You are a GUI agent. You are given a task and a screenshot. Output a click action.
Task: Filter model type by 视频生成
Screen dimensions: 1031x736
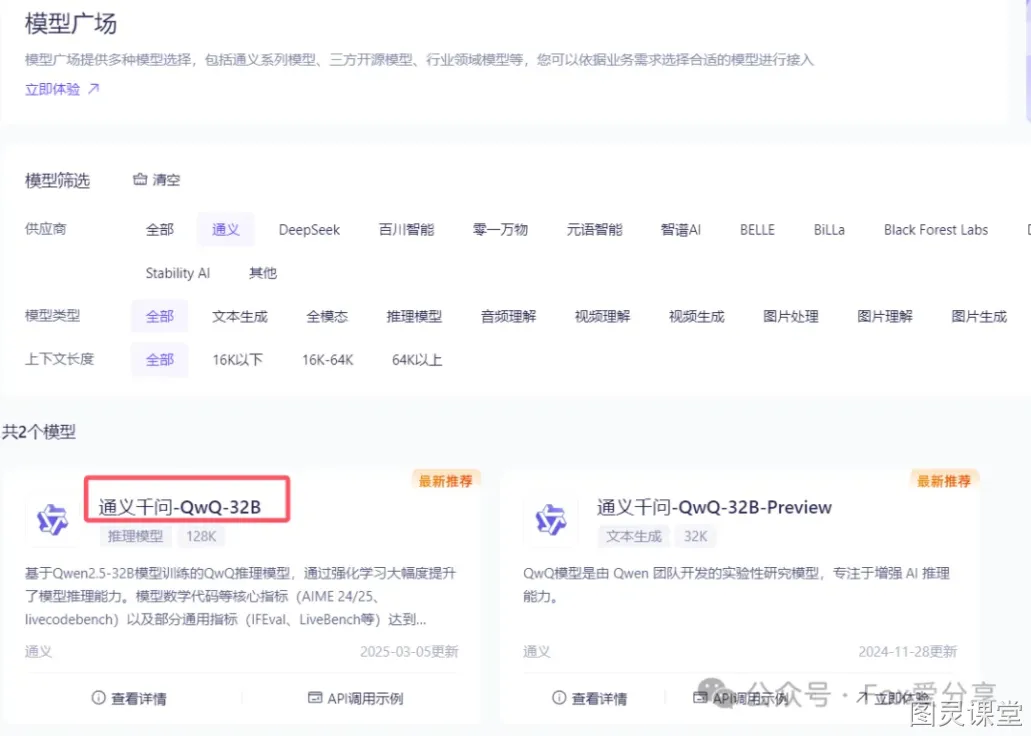pyautogui.click(x=696, y=316)
